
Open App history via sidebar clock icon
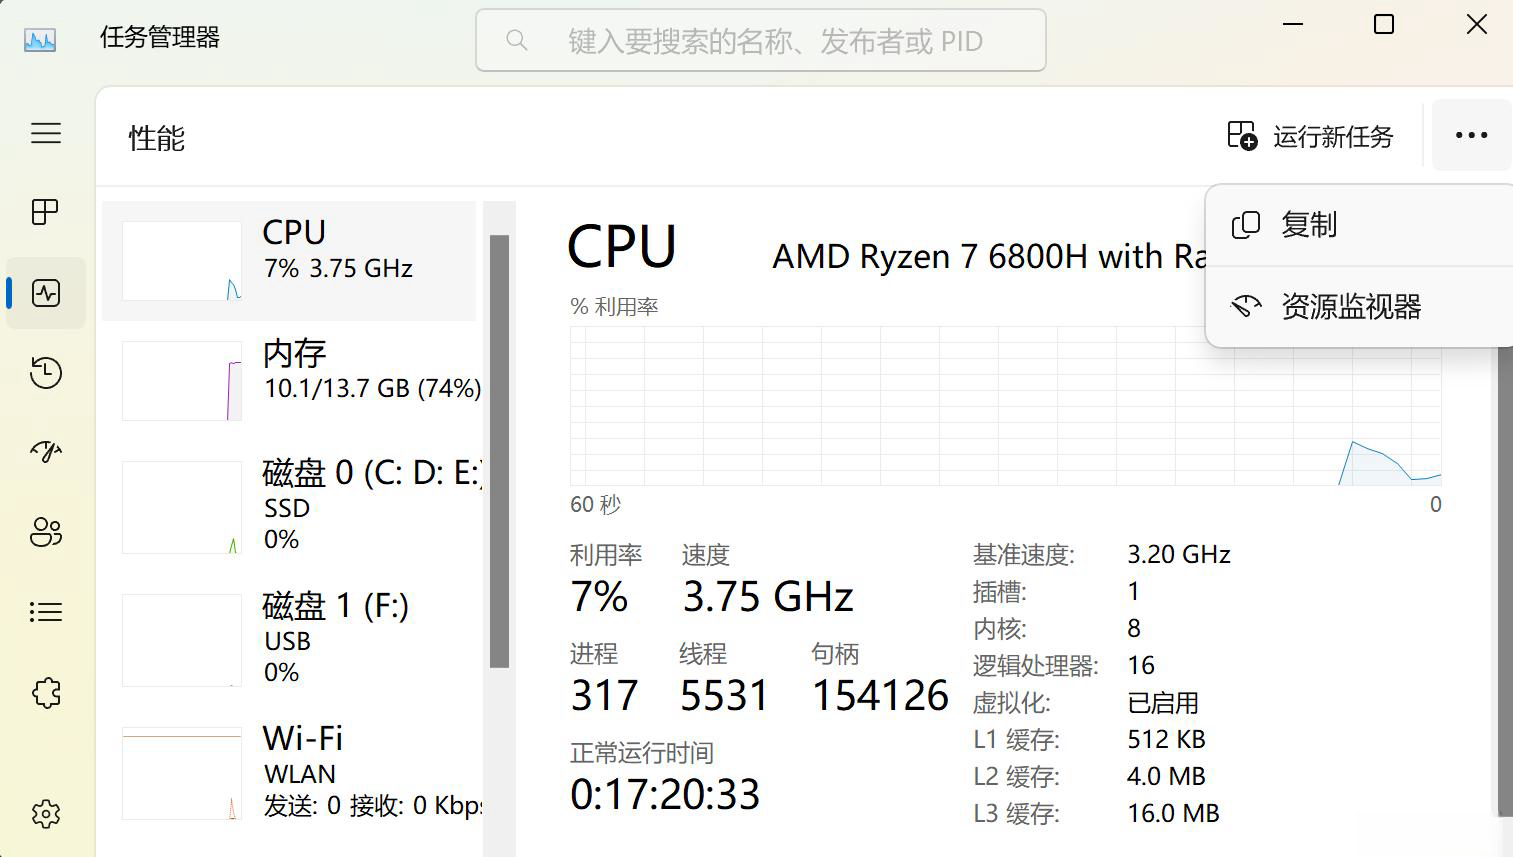[x=45, y=372]
